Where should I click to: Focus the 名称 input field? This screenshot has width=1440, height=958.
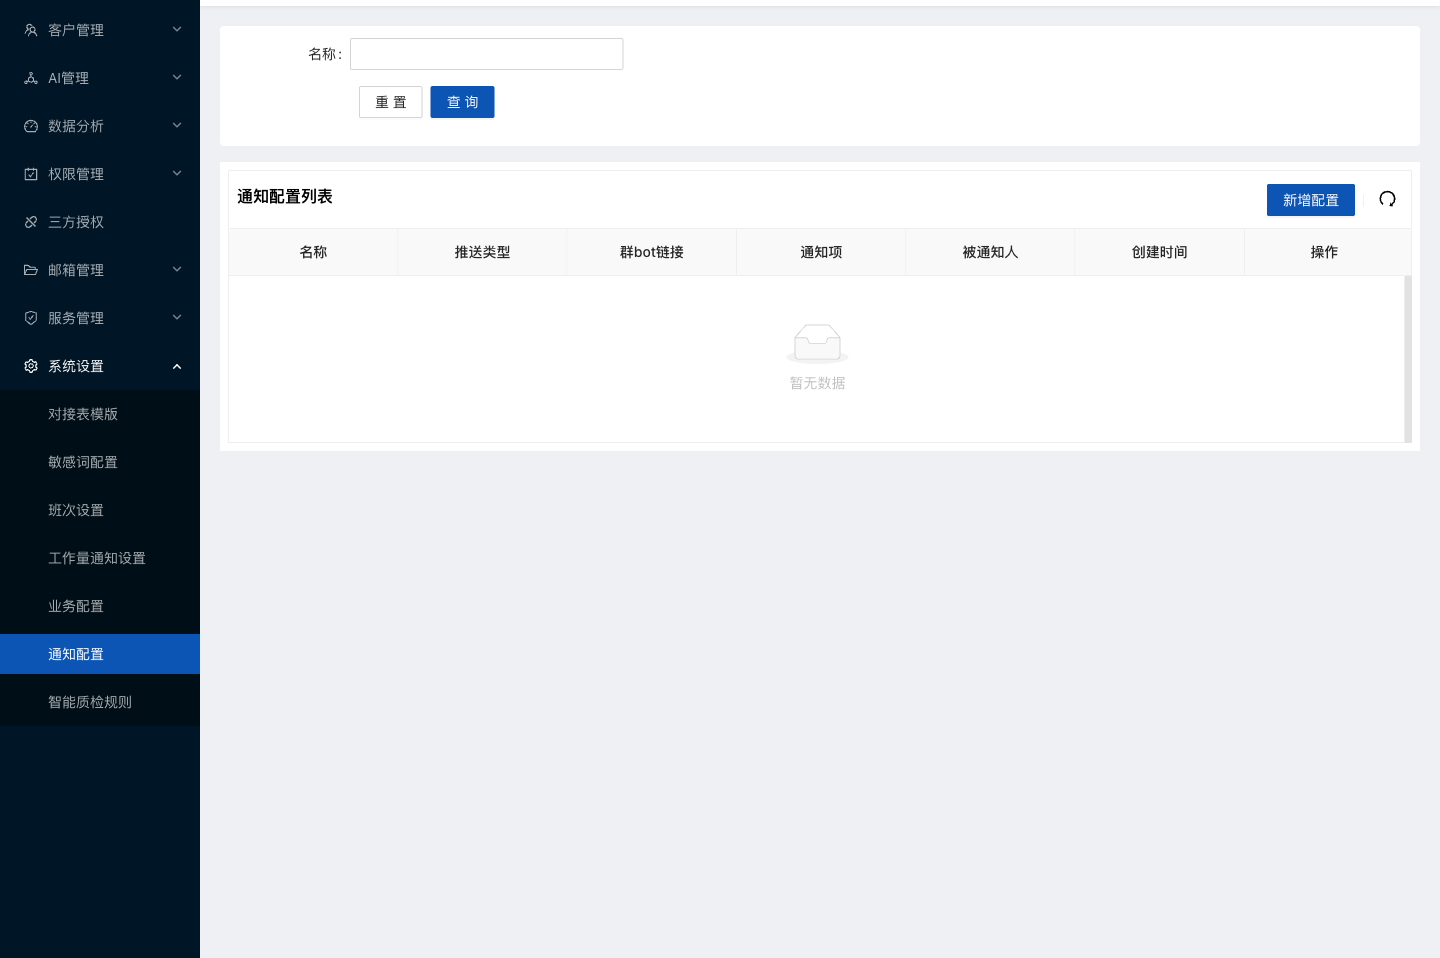[x=487, y=54]
